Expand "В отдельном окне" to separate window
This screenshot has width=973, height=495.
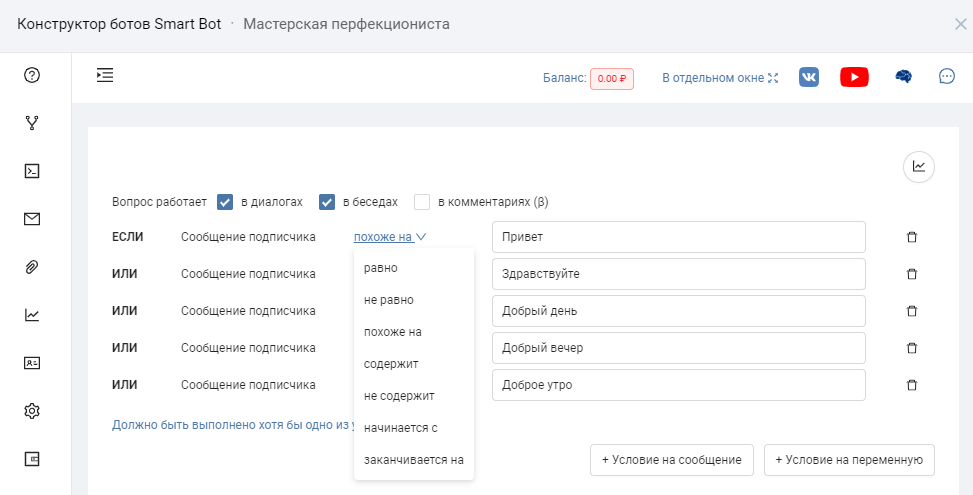click(x=719, y=78)
